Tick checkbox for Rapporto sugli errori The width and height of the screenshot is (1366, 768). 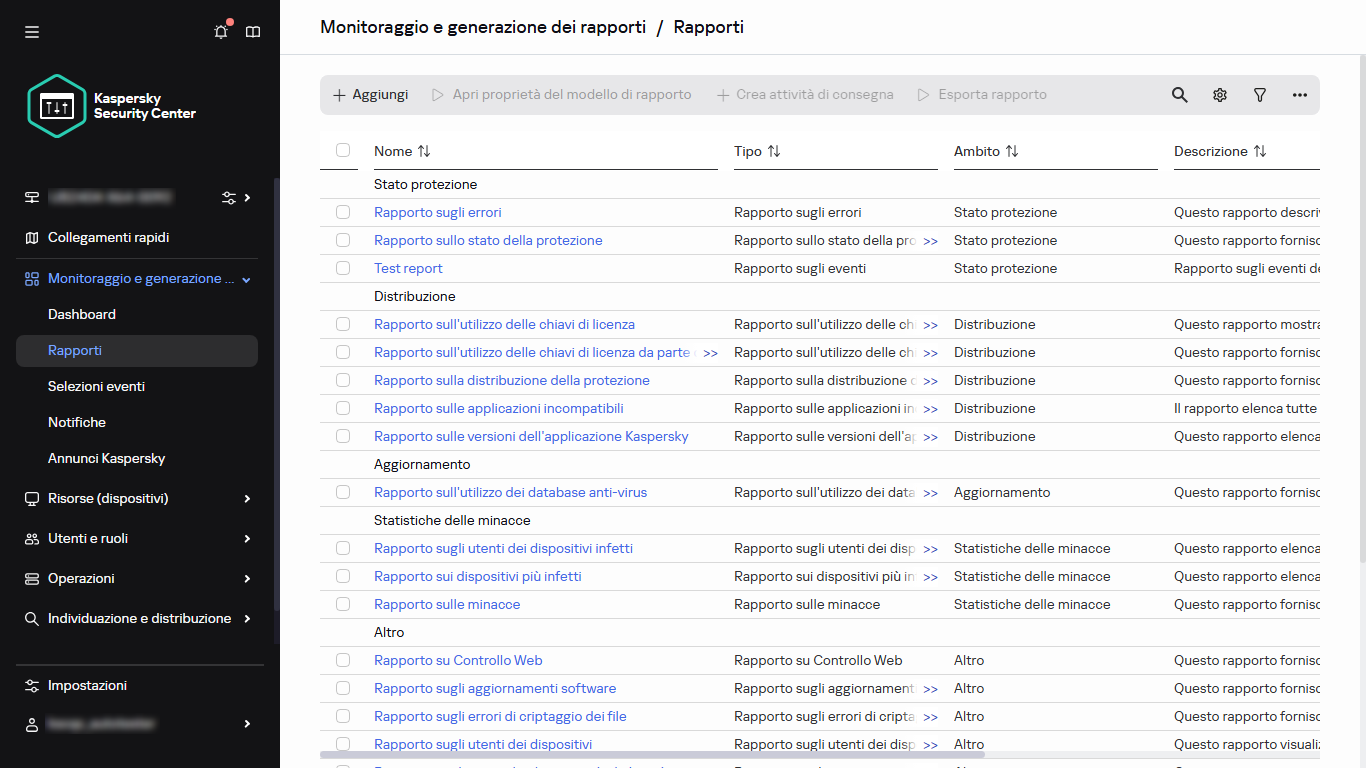coord(343,212)
